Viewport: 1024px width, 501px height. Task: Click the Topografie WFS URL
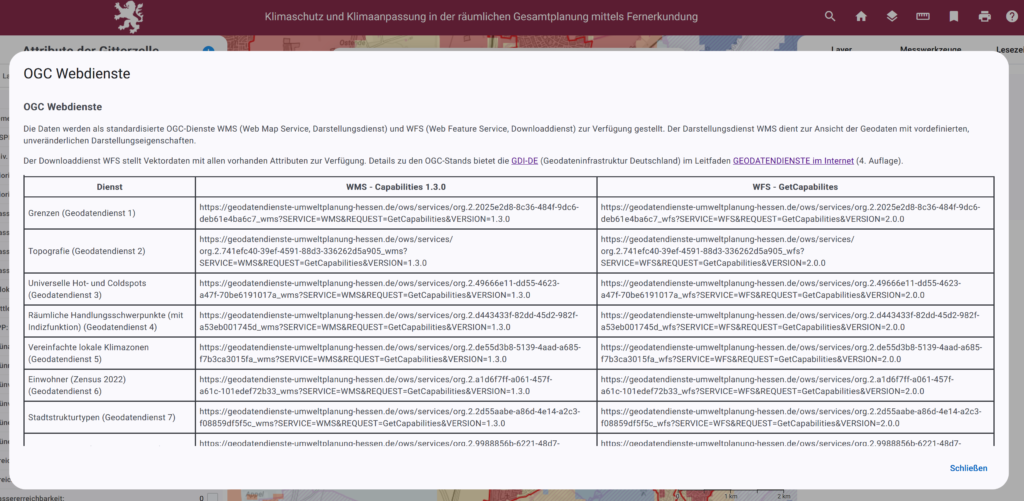728,251
